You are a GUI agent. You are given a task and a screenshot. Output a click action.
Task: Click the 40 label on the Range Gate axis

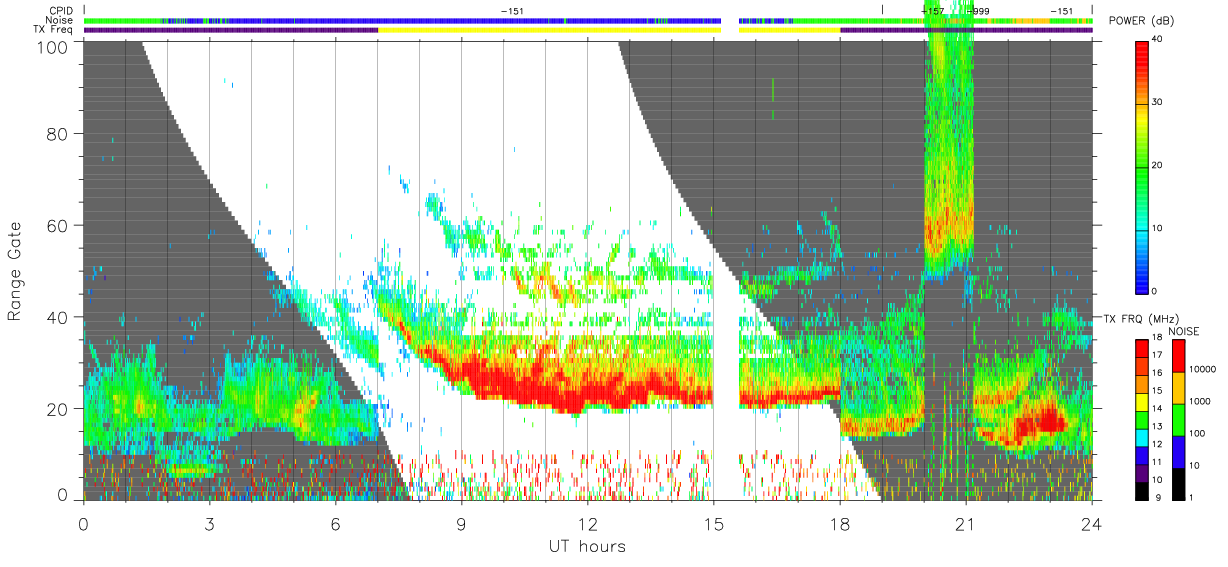tap(58, 317)
